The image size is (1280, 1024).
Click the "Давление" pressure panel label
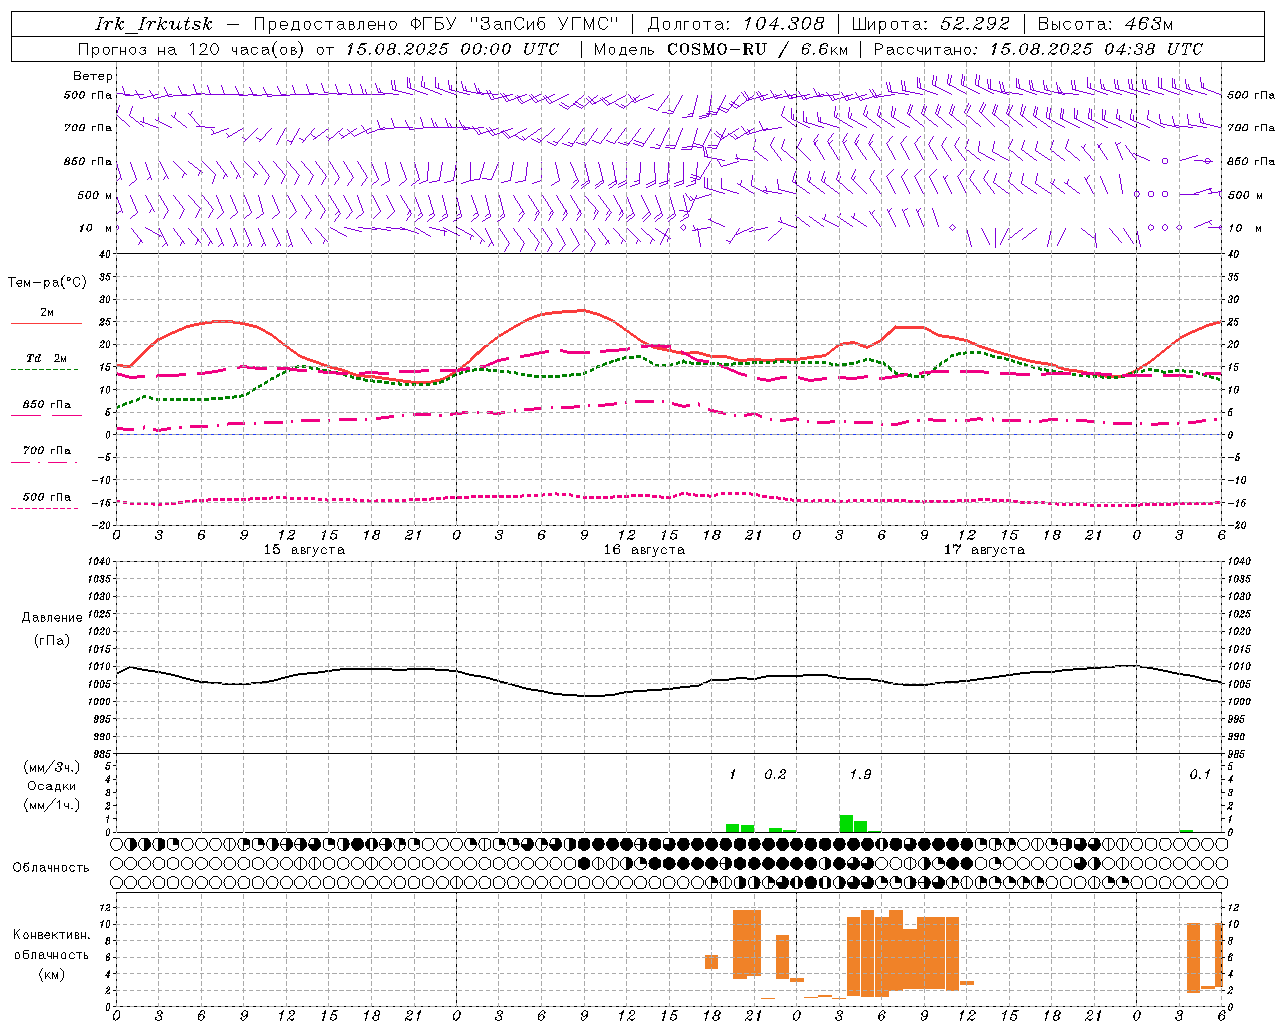click(x=52, y=618)
